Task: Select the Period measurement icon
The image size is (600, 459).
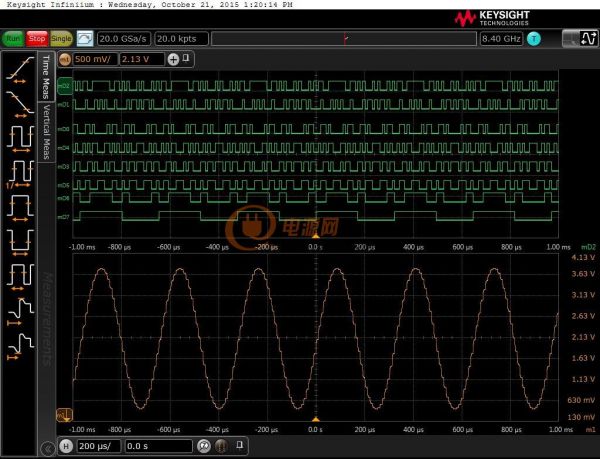Action: (20, 138)
